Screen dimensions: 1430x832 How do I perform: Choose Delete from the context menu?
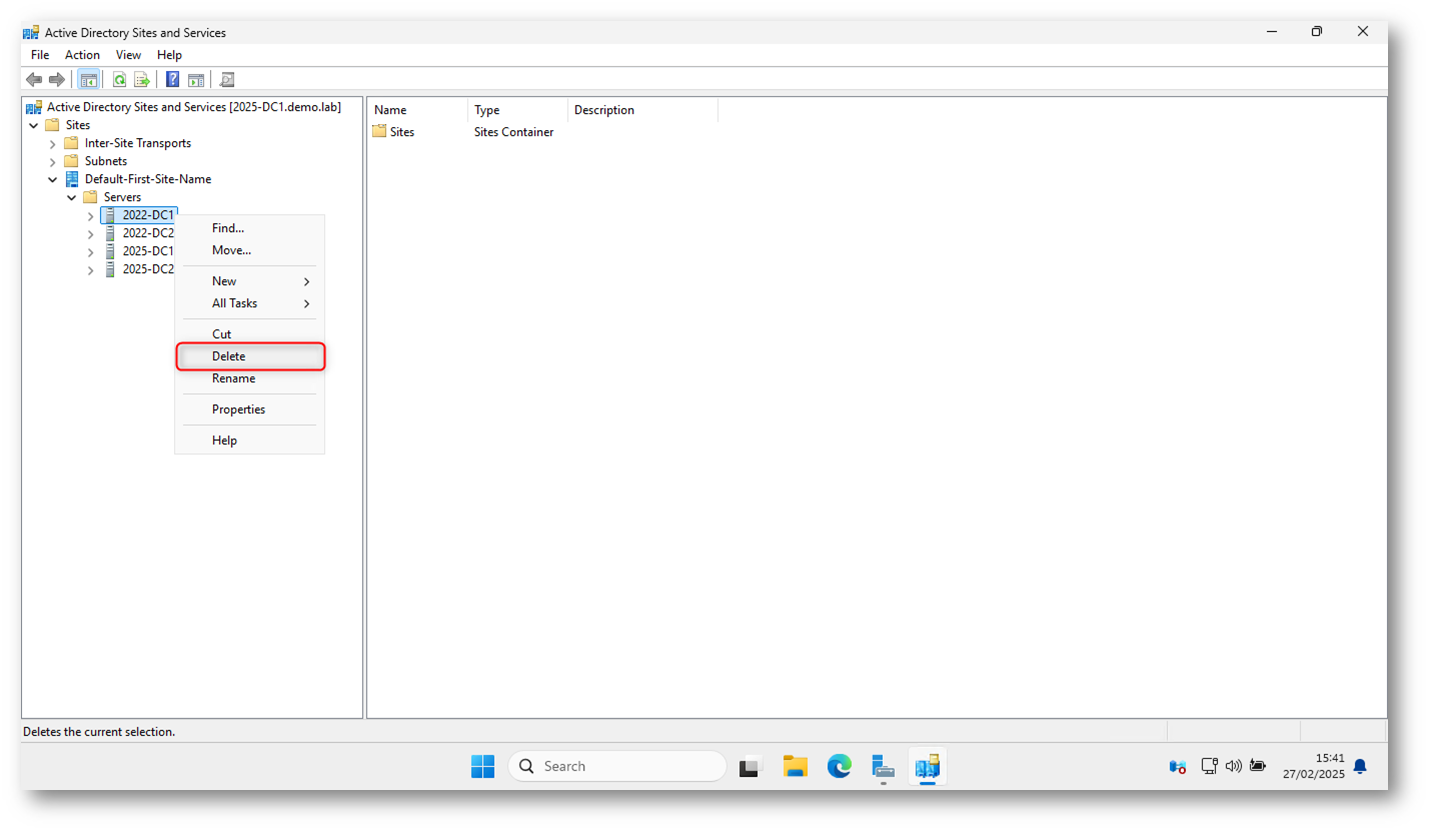tap(250, 356)
